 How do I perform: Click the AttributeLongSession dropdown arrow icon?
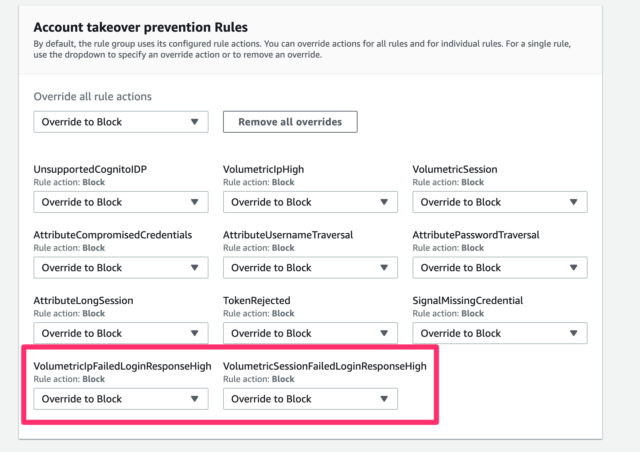(x=195, y=333)
